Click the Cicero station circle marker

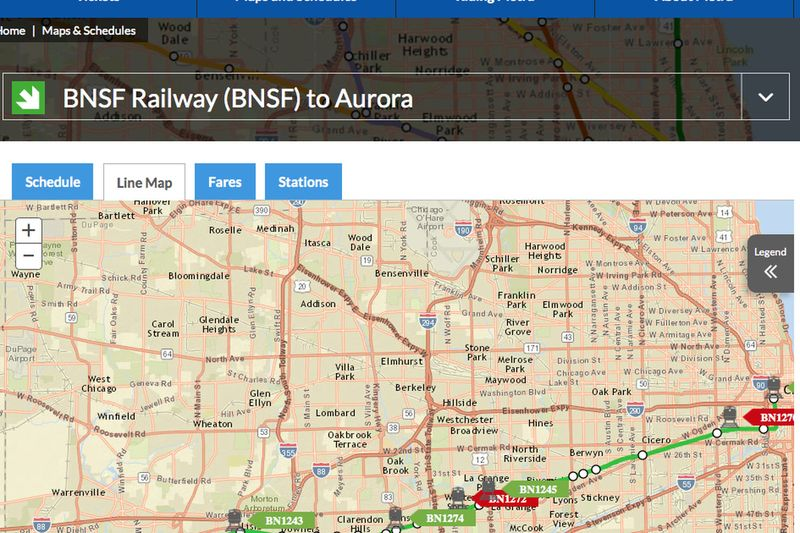click(x=642, y=454)
